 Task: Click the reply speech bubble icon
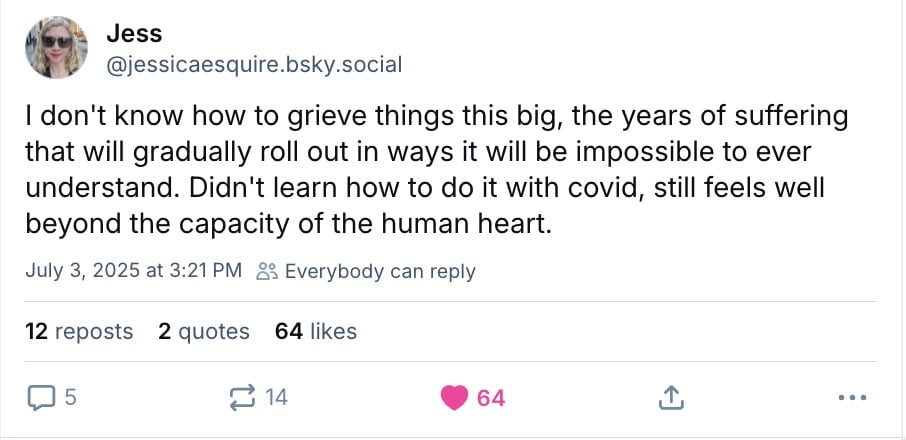point(40,398)
